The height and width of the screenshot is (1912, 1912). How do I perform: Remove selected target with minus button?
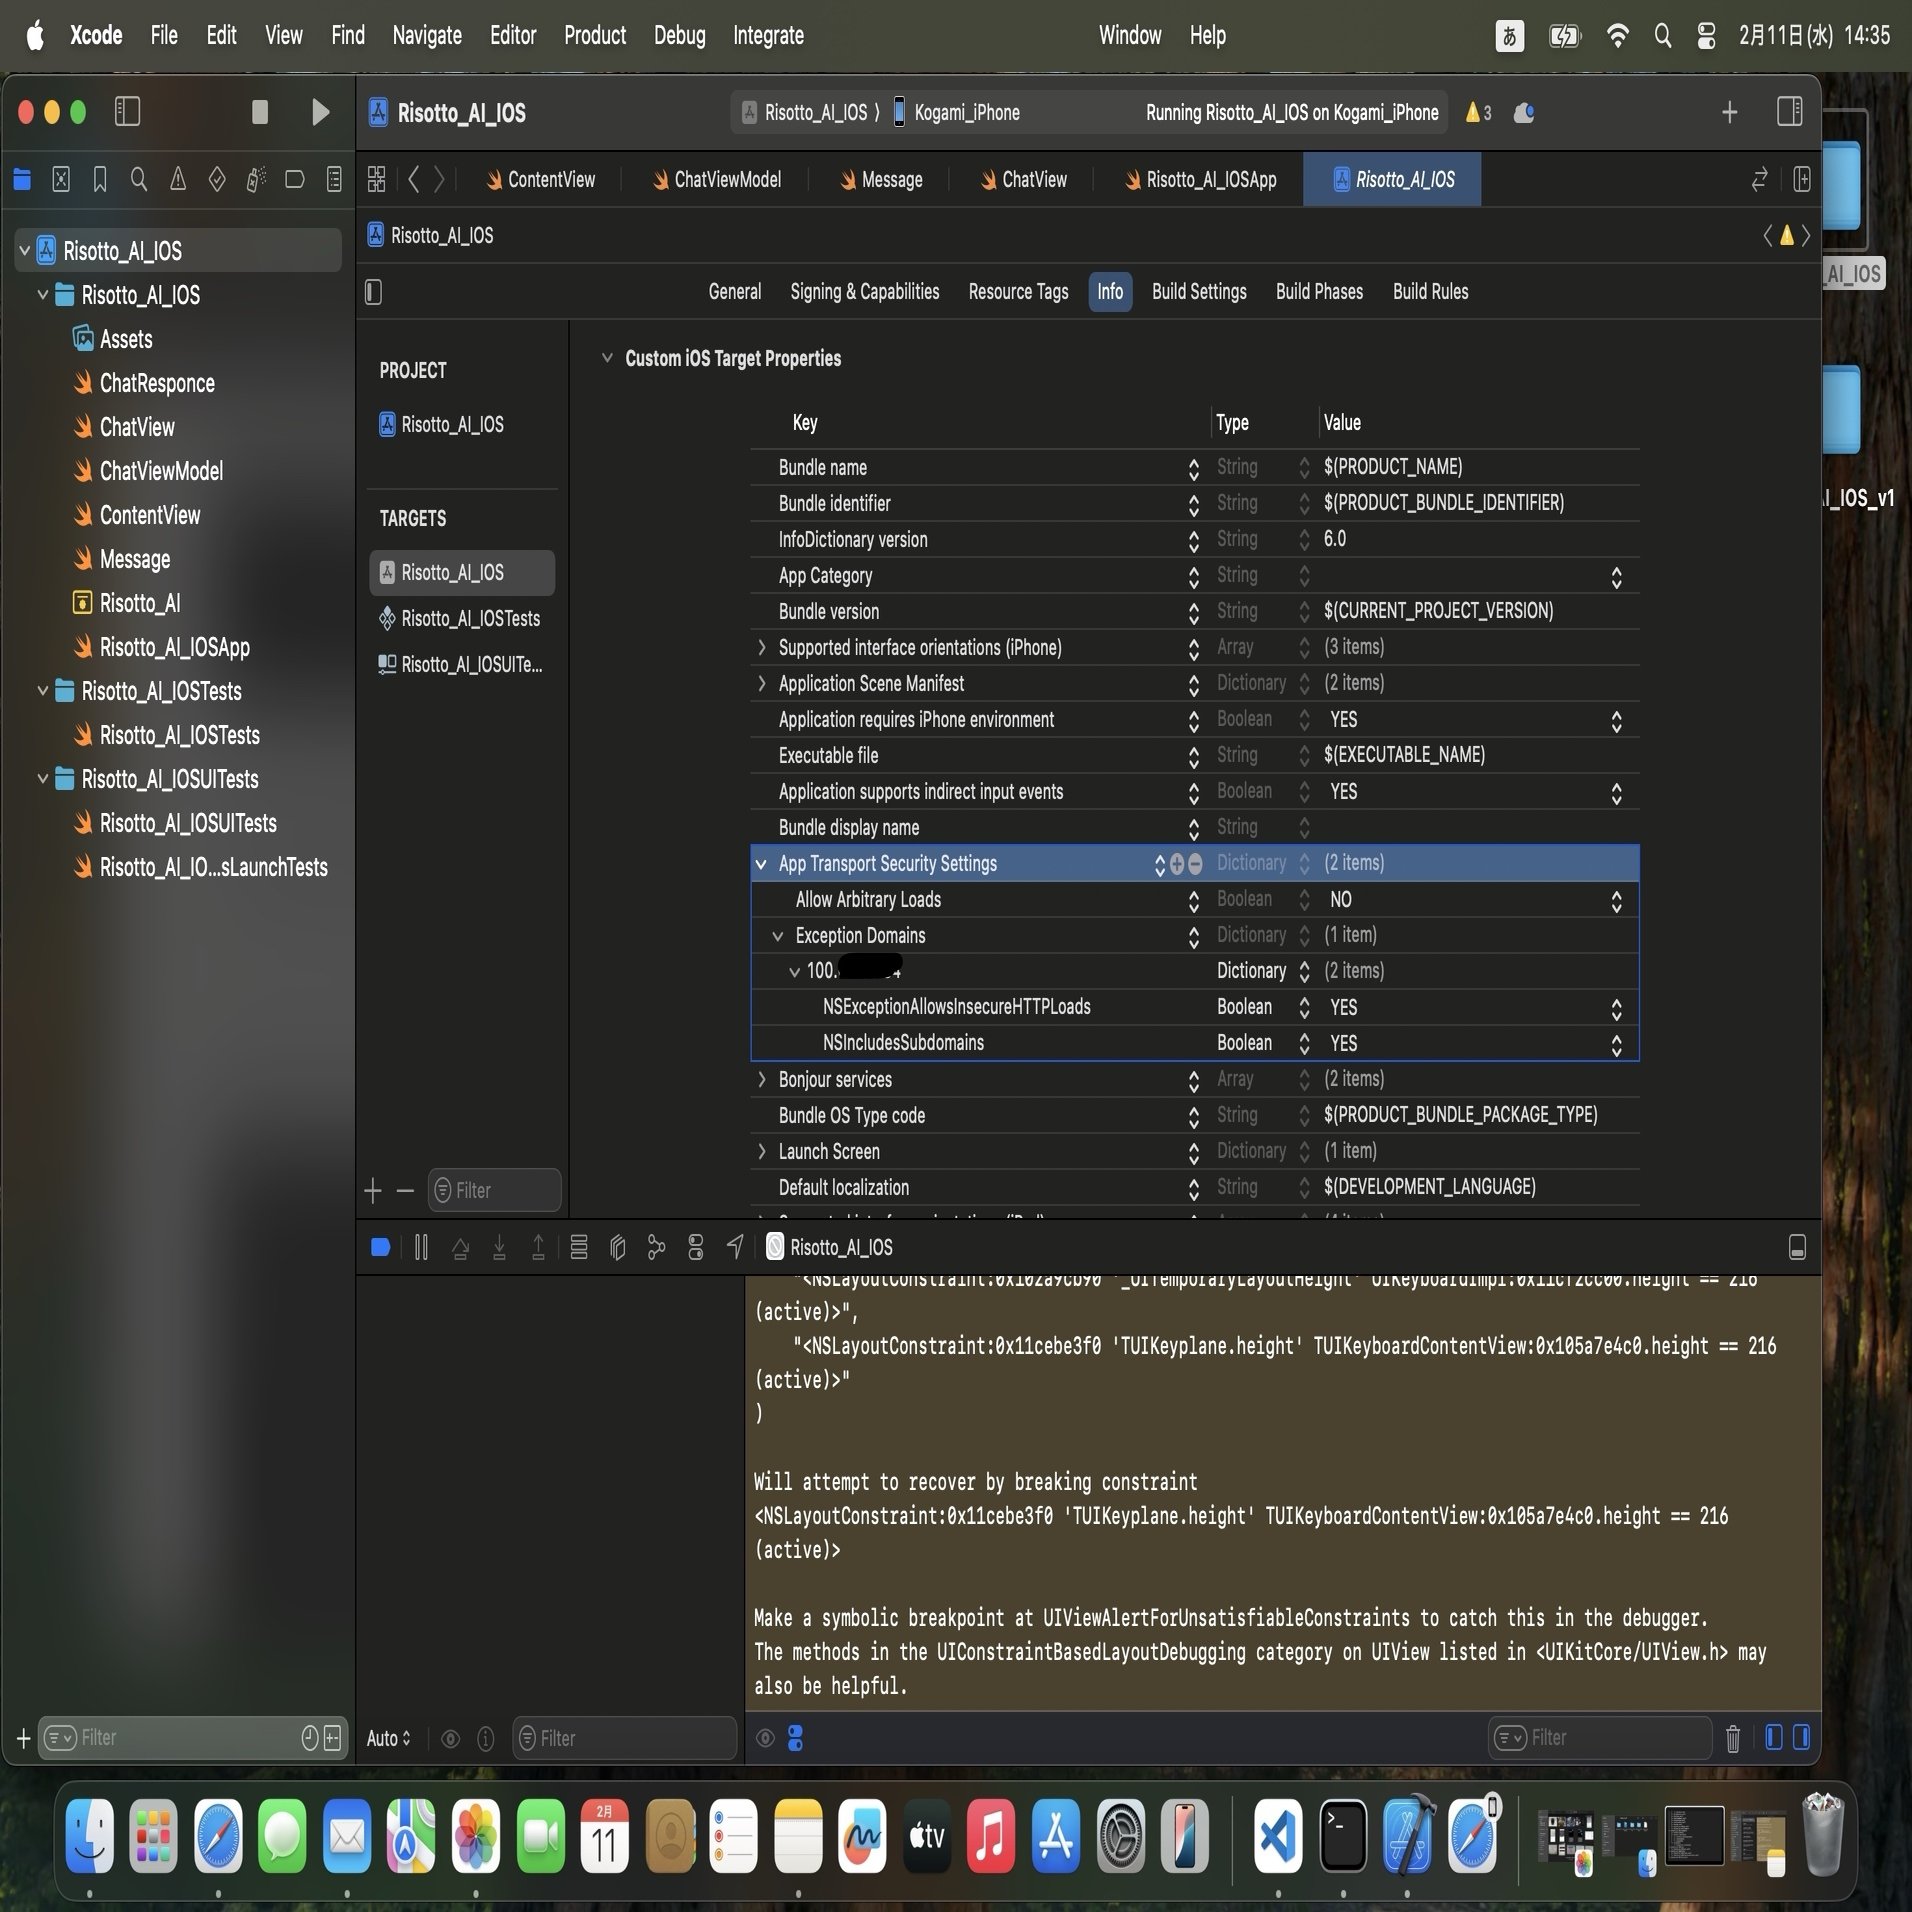[x=405, y=1190]
